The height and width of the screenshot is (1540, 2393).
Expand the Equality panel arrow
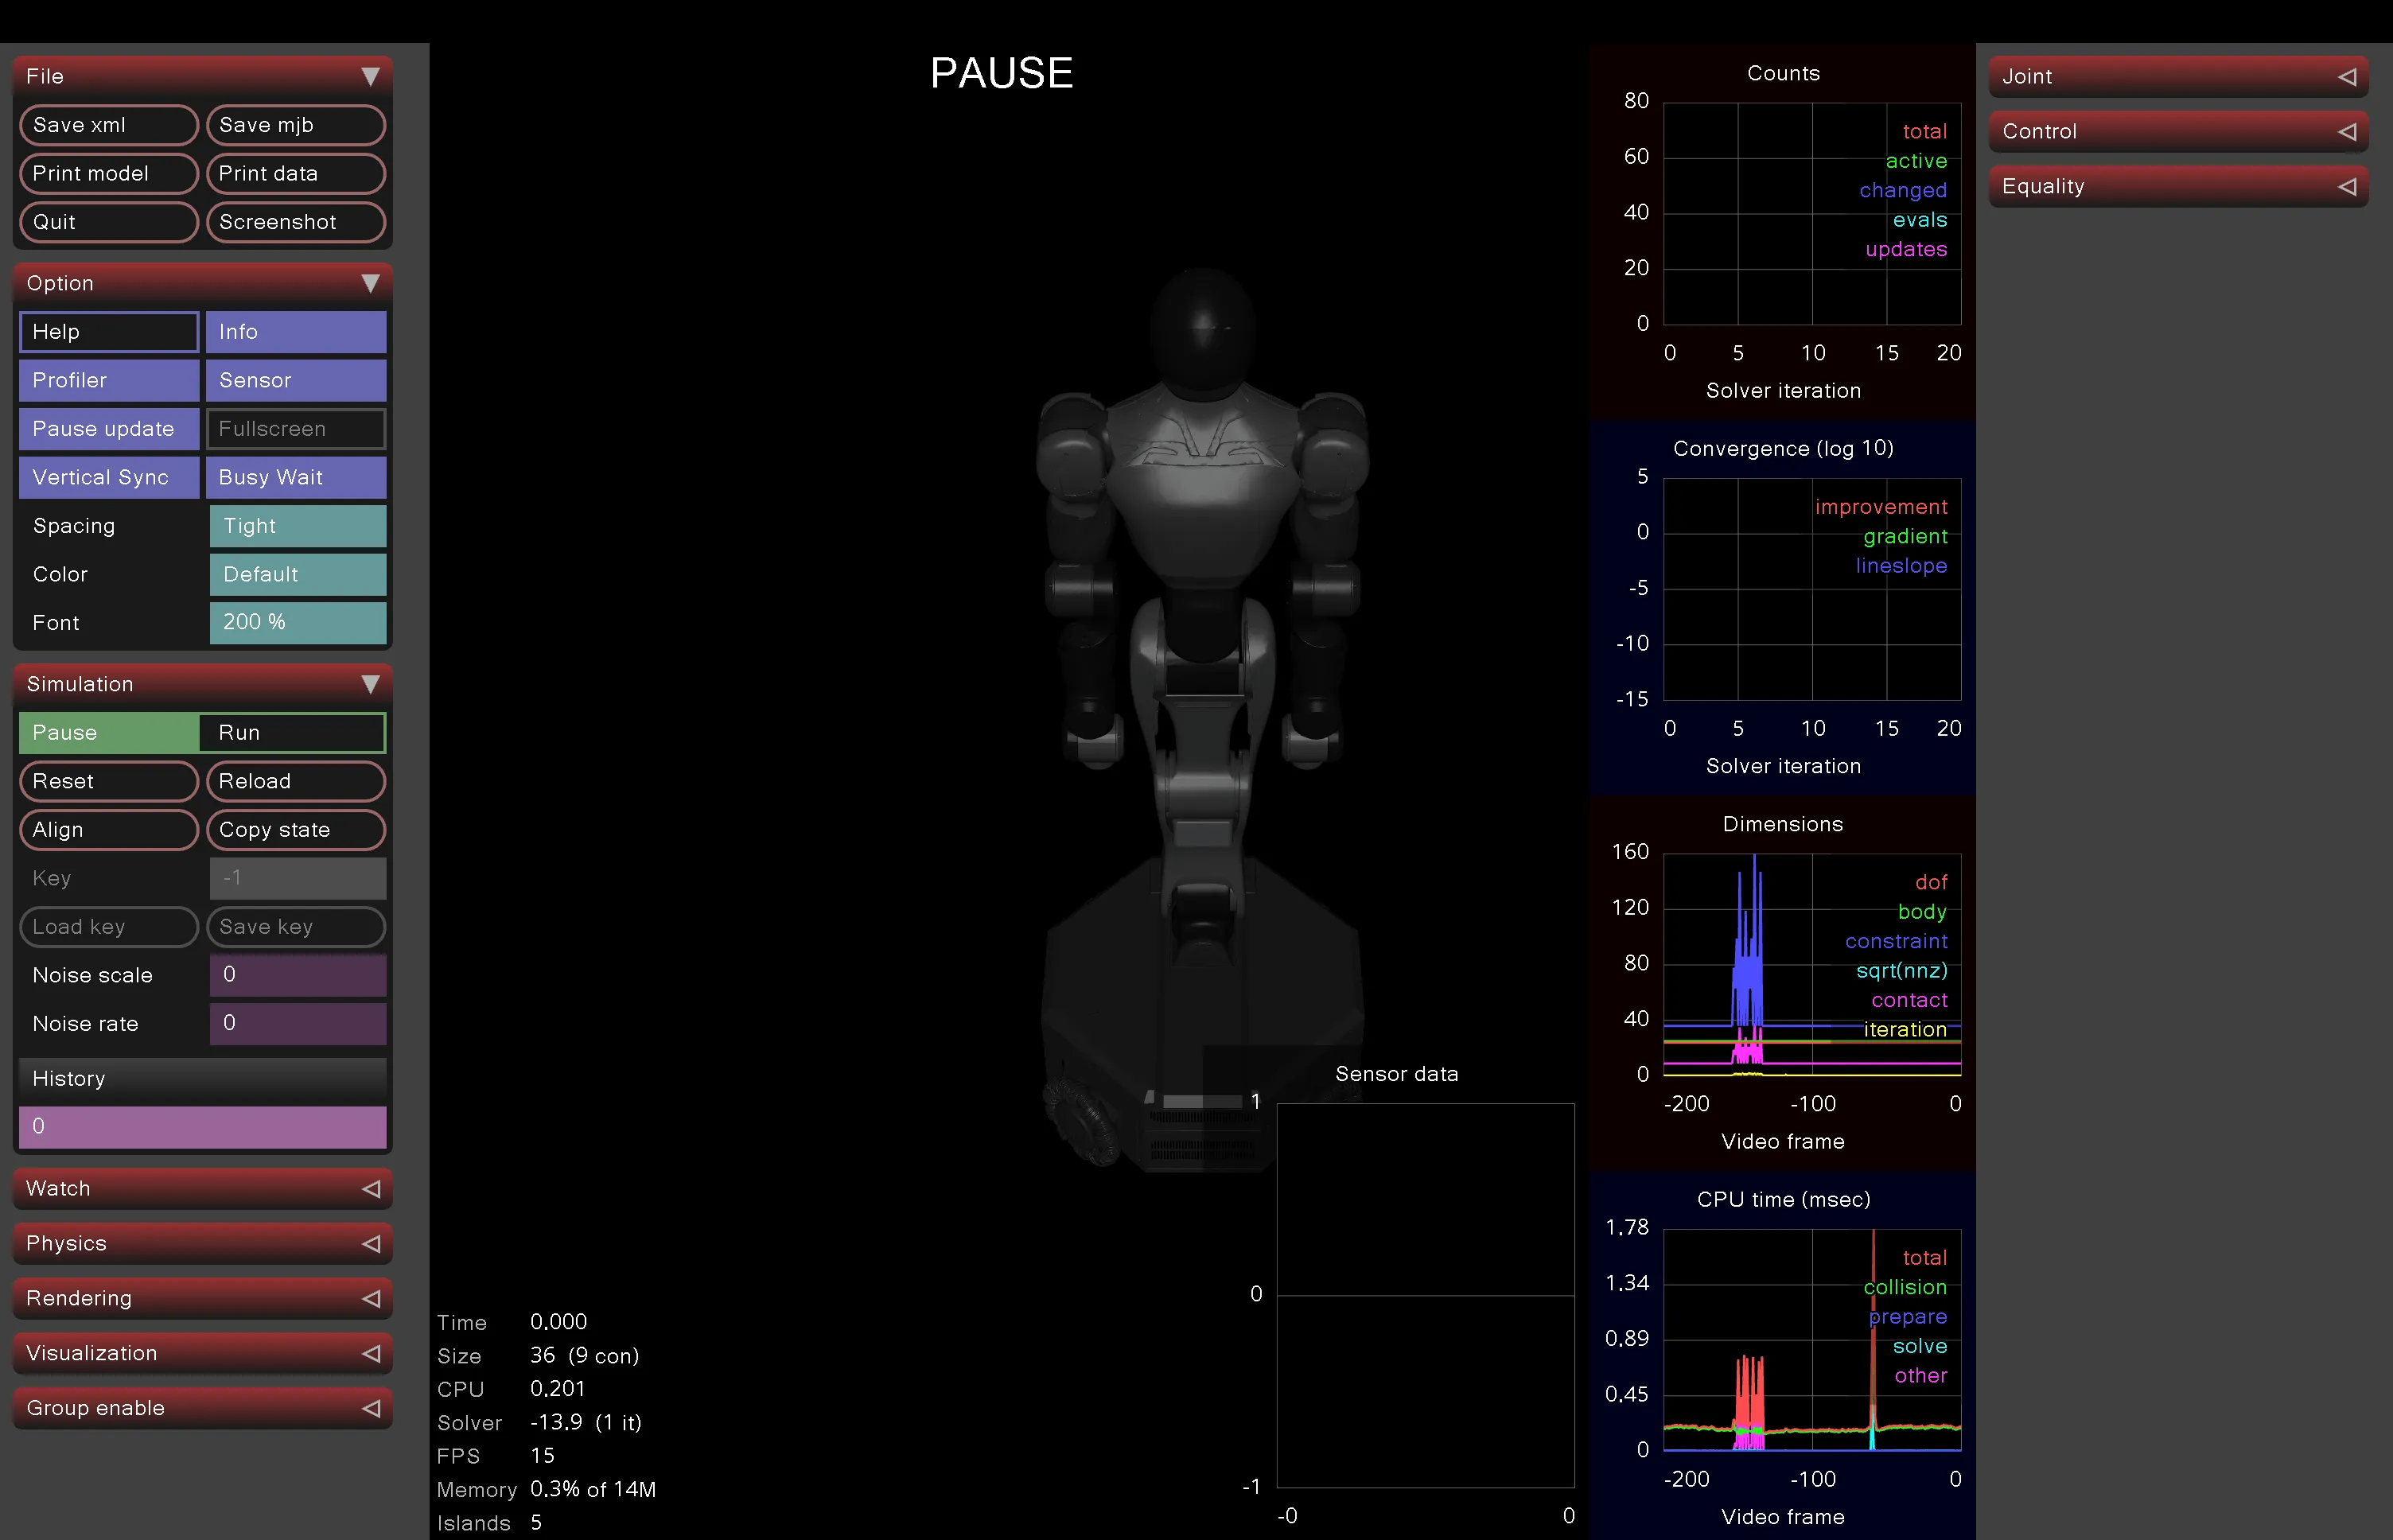point(2347,186)
